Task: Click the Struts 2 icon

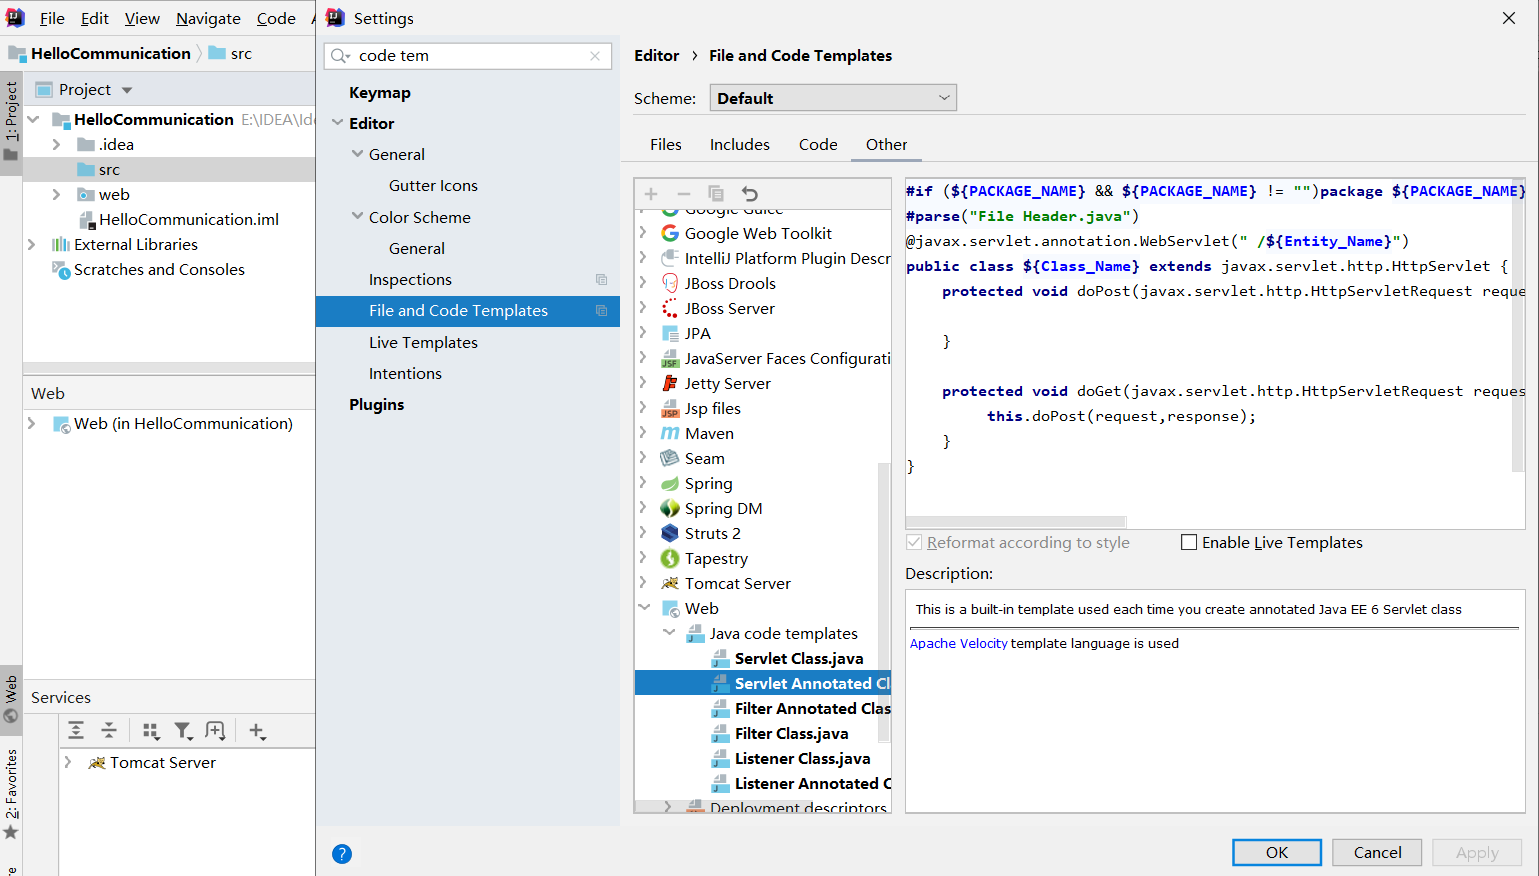Action: pos(670,533)
